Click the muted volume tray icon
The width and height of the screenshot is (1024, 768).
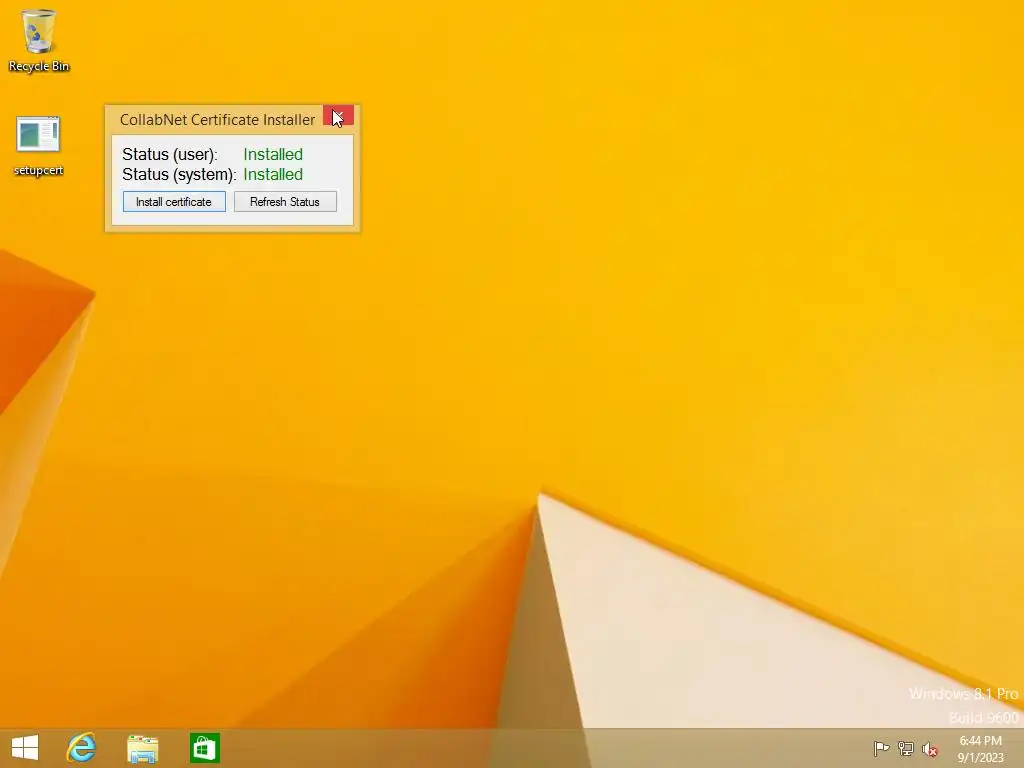pyautogui.click(x=929, y=749)
